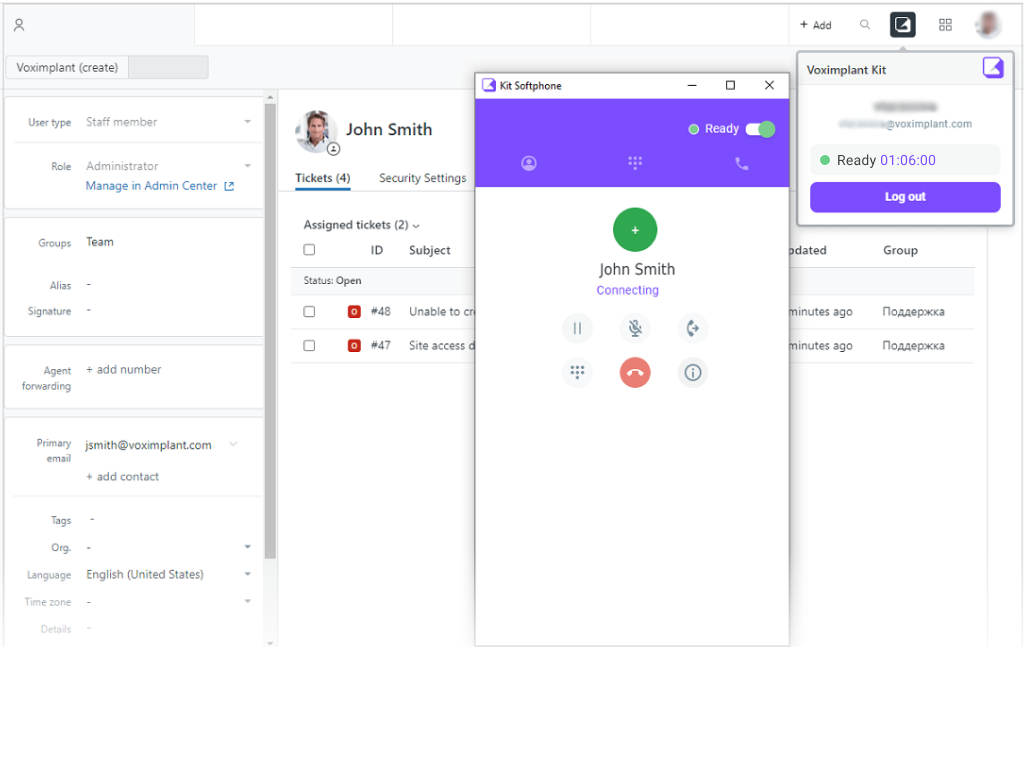
Task: Open the Voximplant Kit icon in top bar
Action: [903, 25]
